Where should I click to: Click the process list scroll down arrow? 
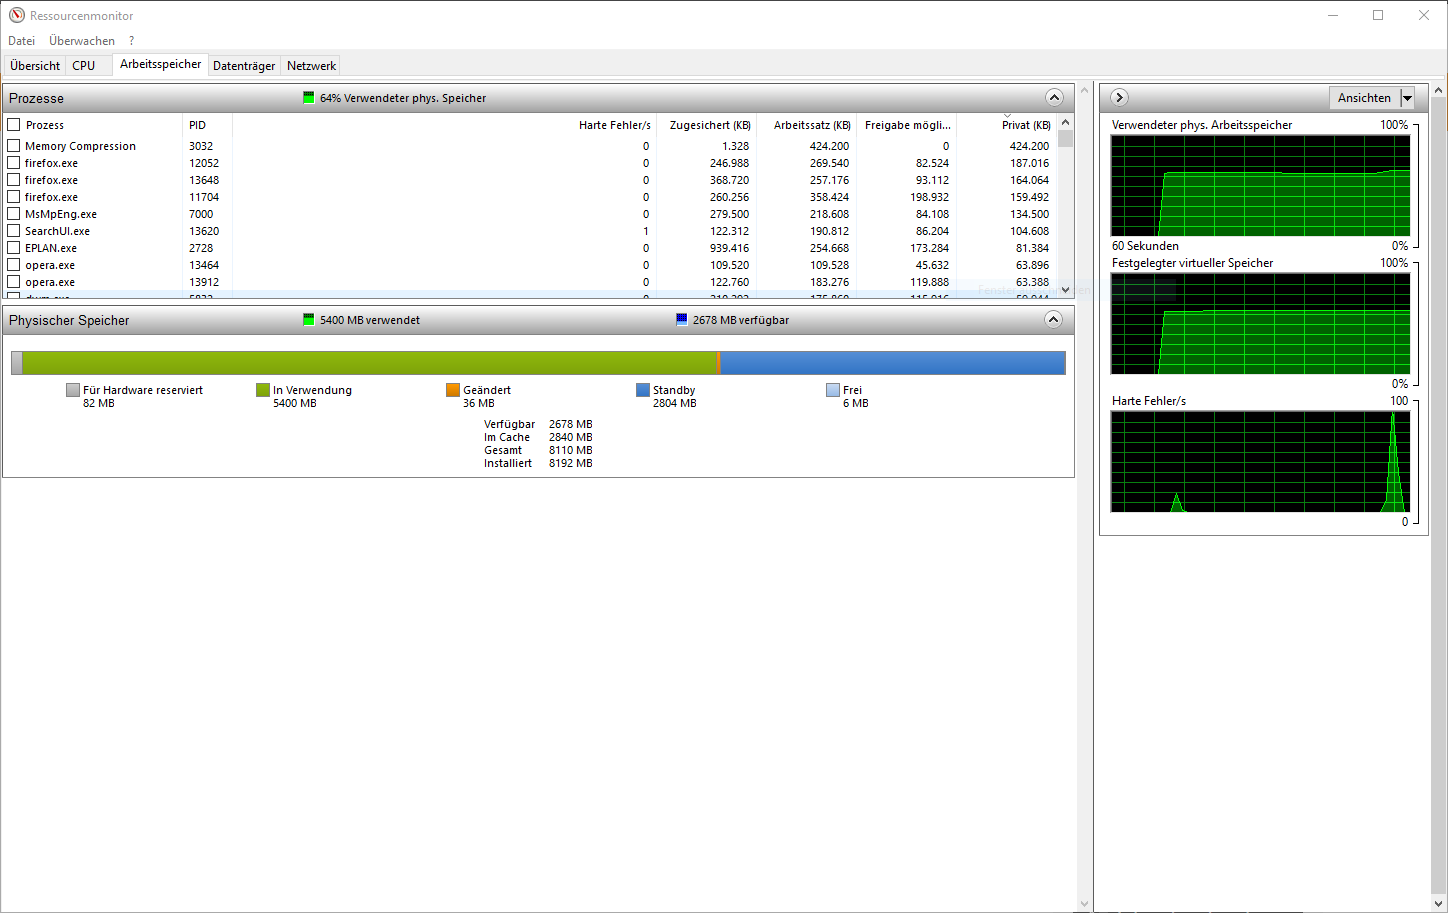tap(1065, 290)
